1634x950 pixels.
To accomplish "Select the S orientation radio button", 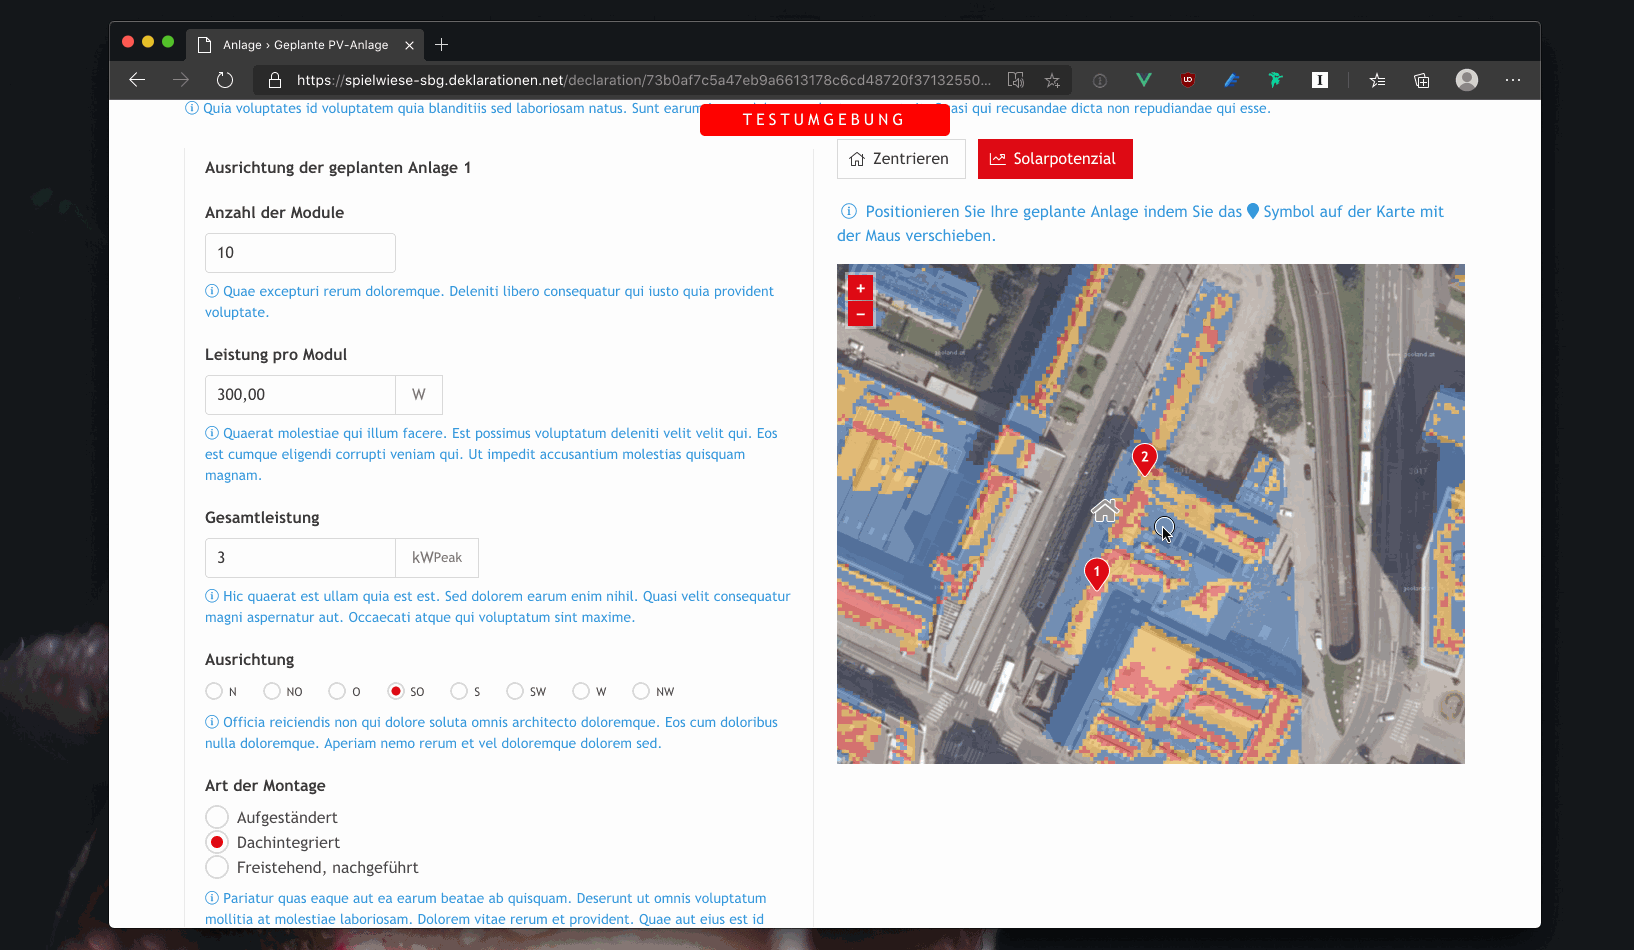I will point(459,691).
